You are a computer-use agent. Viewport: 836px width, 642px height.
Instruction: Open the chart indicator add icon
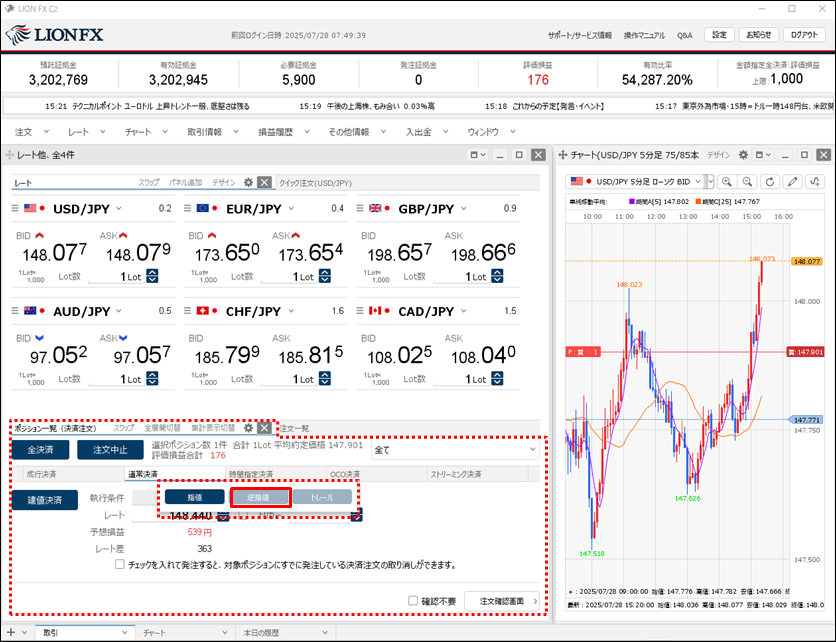816,181
